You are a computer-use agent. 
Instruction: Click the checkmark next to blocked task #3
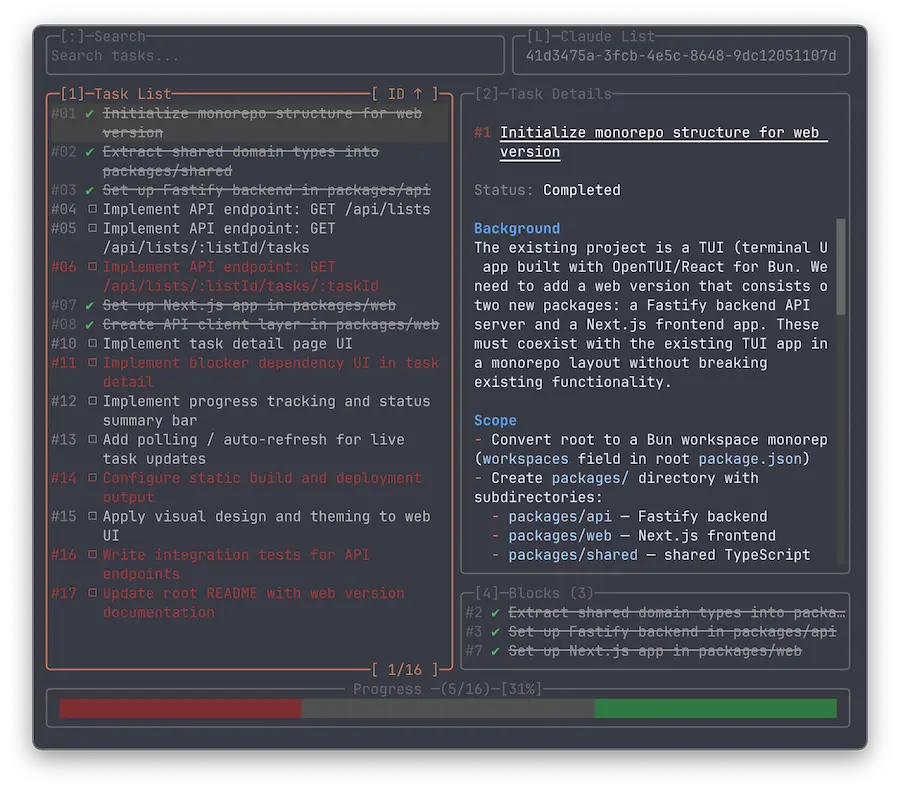pyautogui.click(x=496, y=632)
